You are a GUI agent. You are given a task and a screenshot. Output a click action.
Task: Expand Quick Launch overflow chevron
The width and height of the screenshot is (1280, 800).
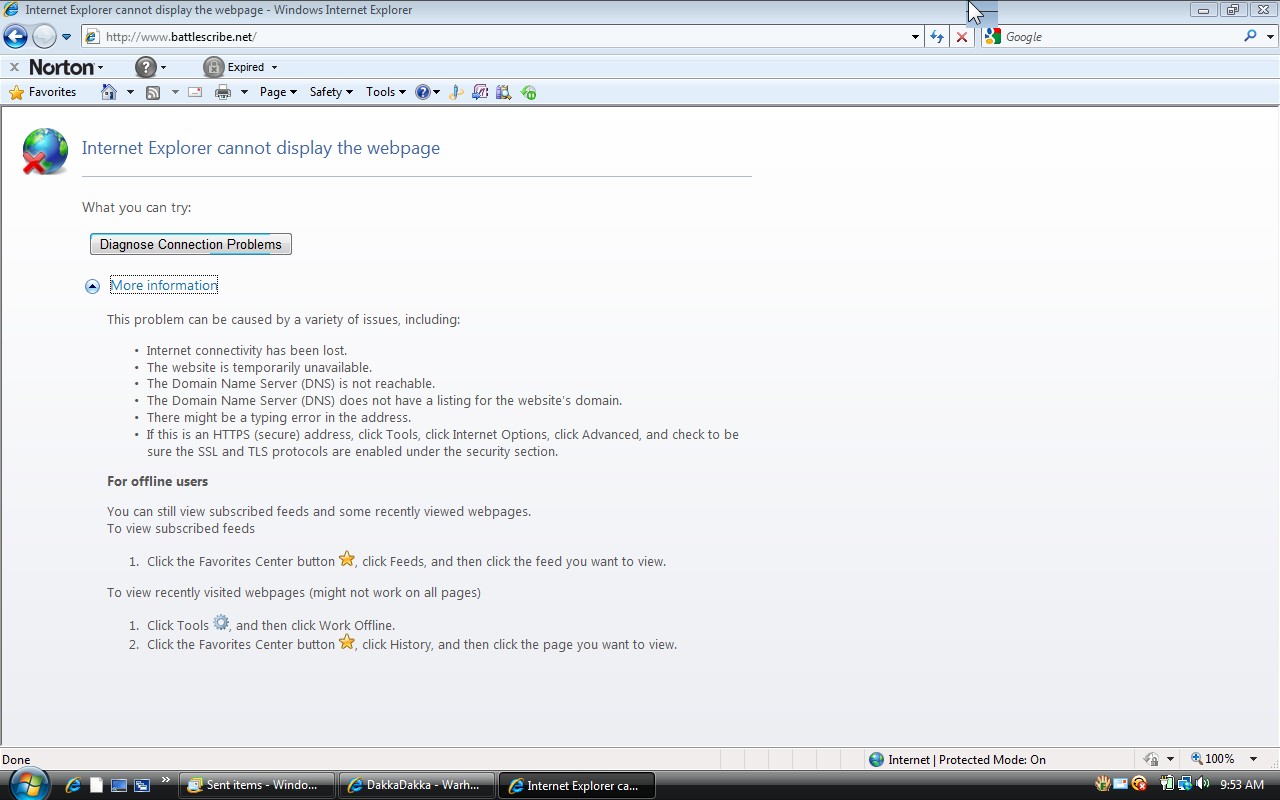tap(166, 781)
